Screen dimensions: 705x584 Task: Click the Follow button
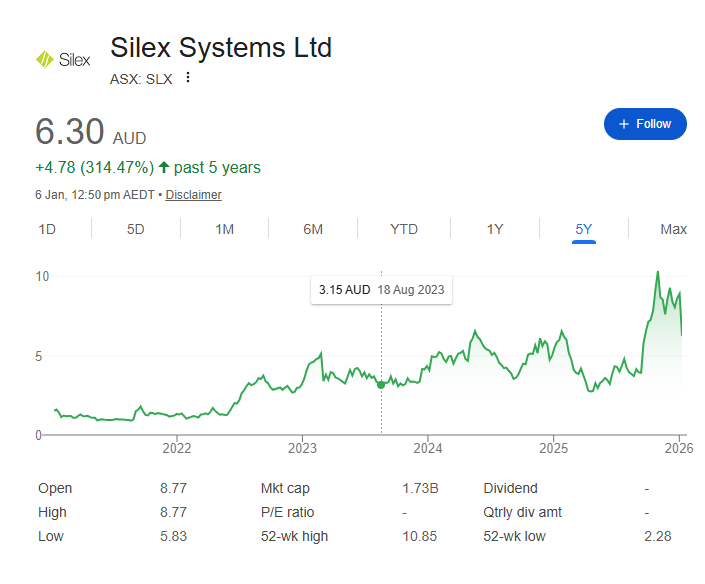(645, 124)
